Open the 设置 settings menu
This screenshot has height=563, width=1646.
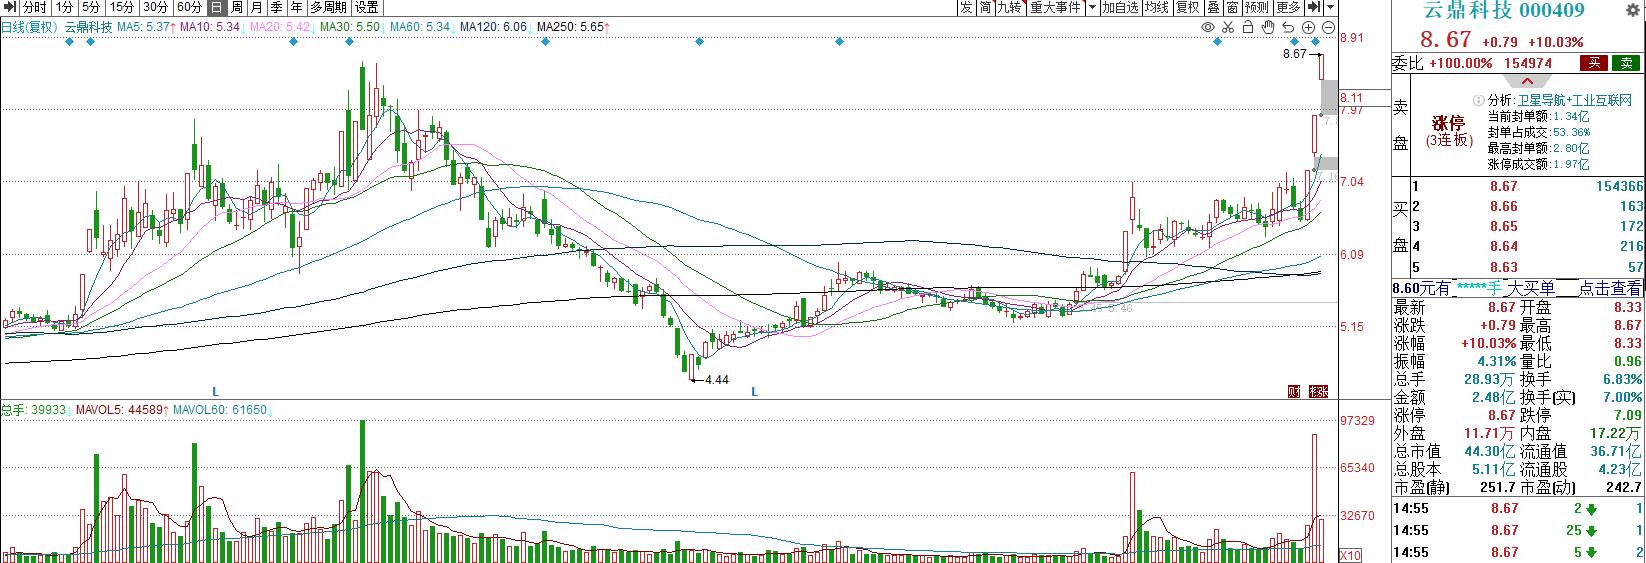pyautogui.click(x=367, y=7)
